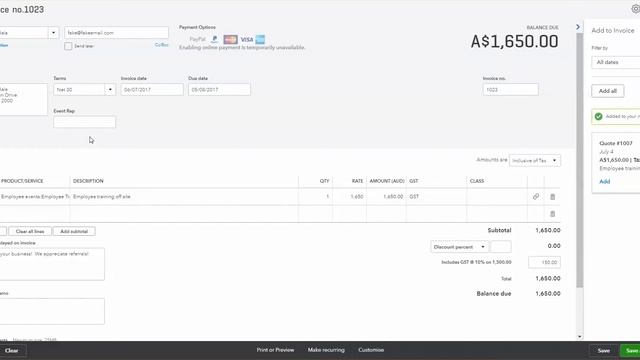Click Print or Preview in footer
The image size is (640, 360).
(275, 350)
